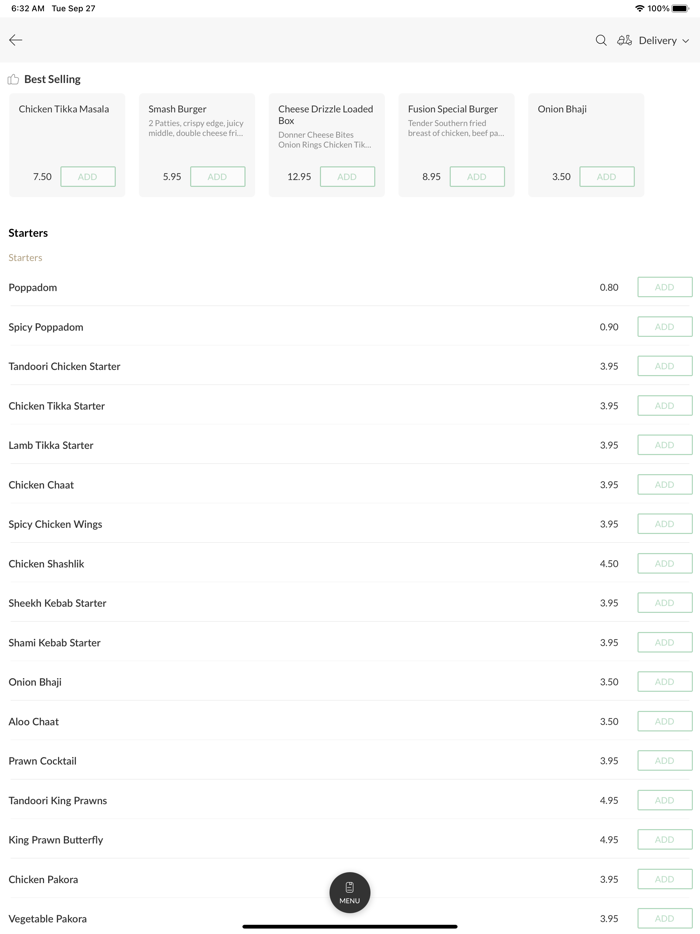Open the Fusion Special Burger description
The image size is (700, 934).
tap(456, 128)
